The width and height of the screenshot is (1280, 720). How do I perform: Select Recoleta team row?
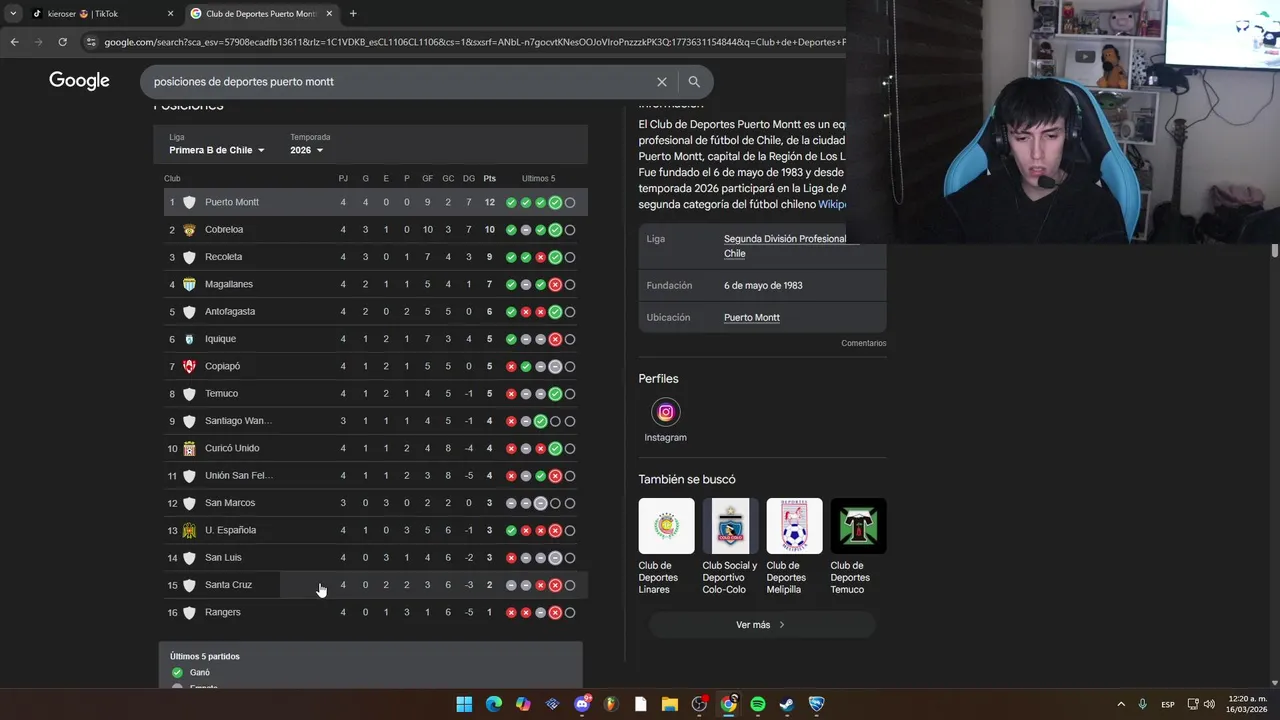pyautogui.click(x=375, y=257)
